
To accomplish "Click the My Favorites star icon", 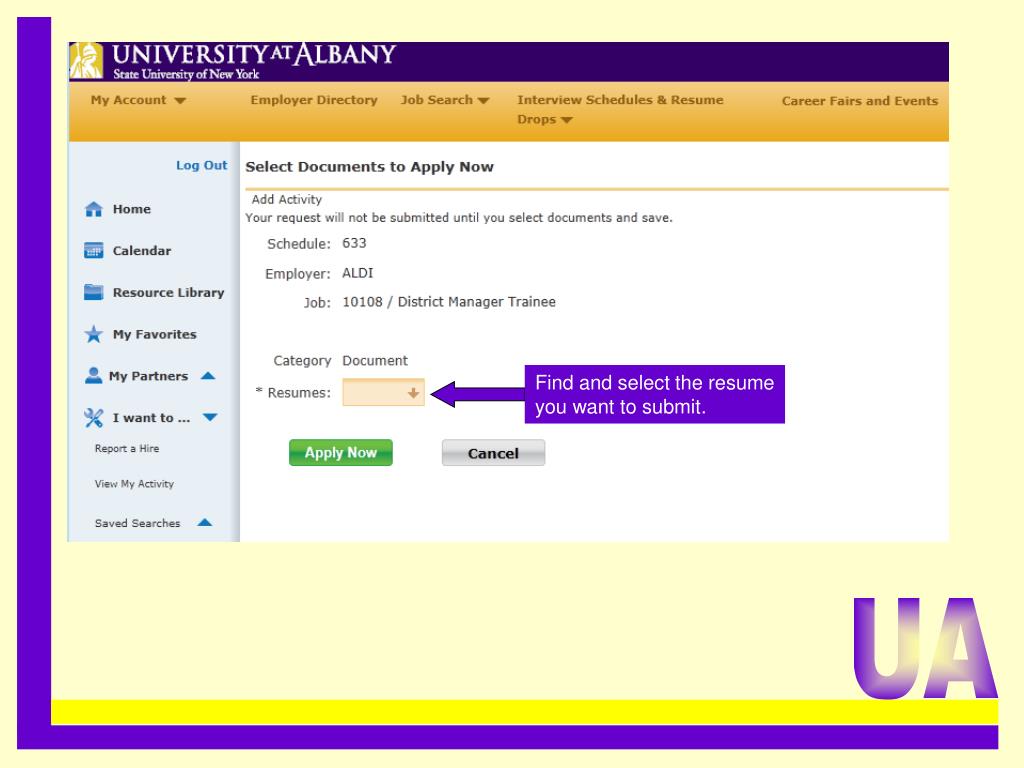I will click(x=93, y=334).
